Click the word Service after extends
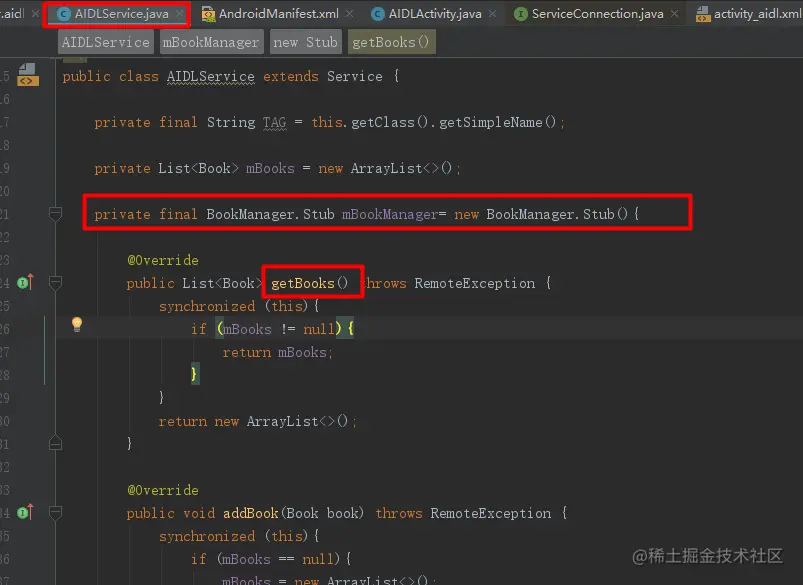 pyautogui.click(x=354, y=76)
